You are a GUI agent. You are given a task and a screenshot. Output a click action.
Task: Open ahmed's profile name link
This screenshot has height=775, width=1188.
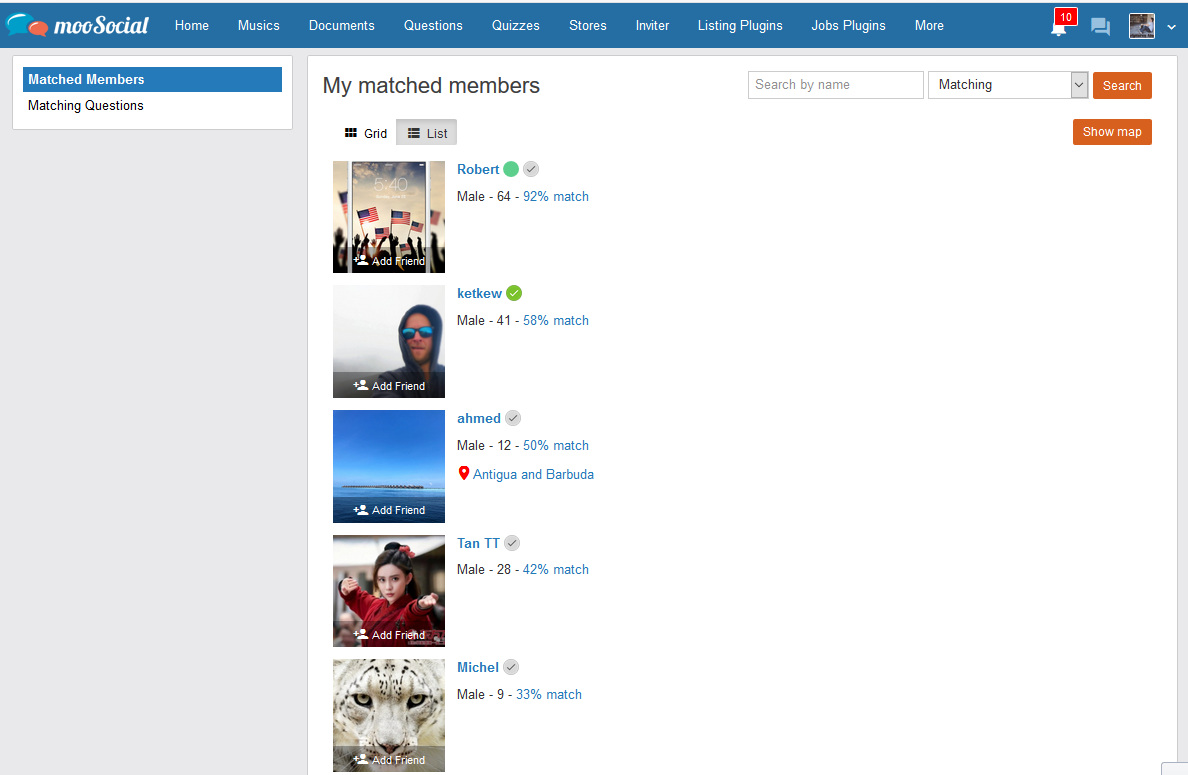479,418
